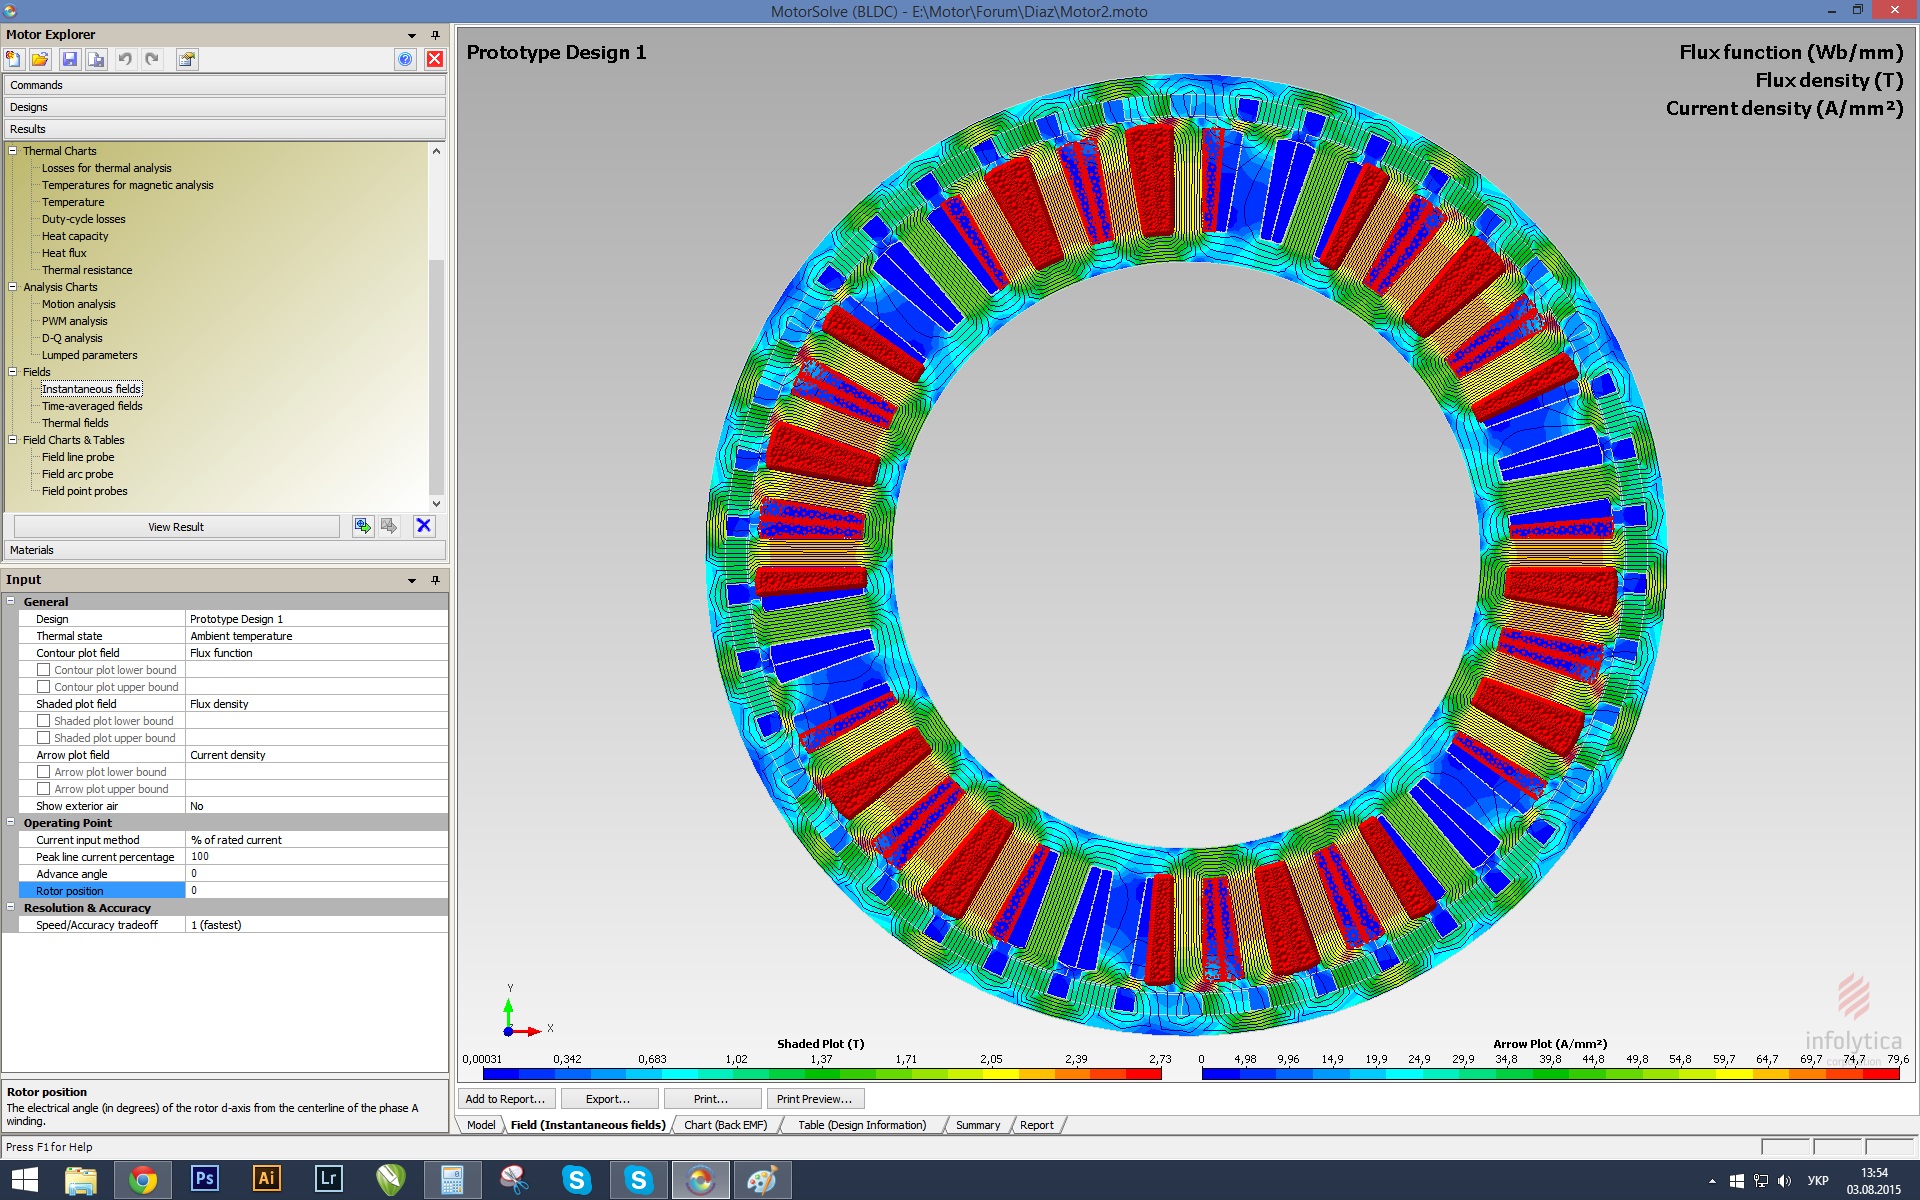Click the blue help question mark icon
This screenshot has width=1920, height=1200.
[405, 59]
